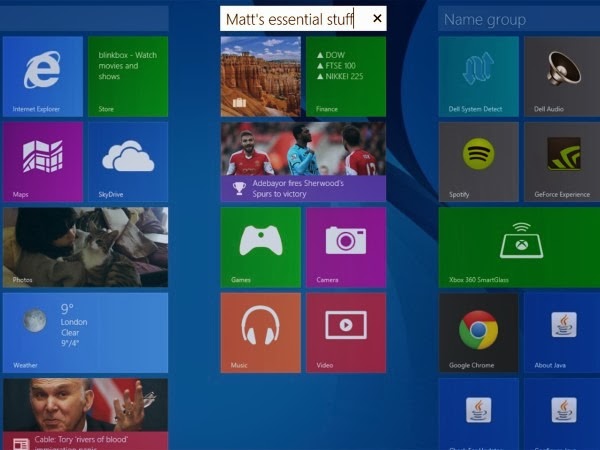Screen dimensions: 600x450
Task: Open the Xbox 360 SmartGlass tile
Action: 519,247
